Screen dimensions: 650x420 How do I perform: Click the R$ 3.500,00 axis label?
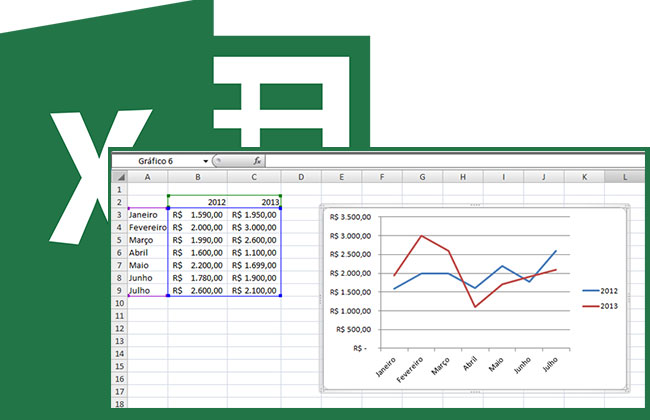[x=350, y=217]
